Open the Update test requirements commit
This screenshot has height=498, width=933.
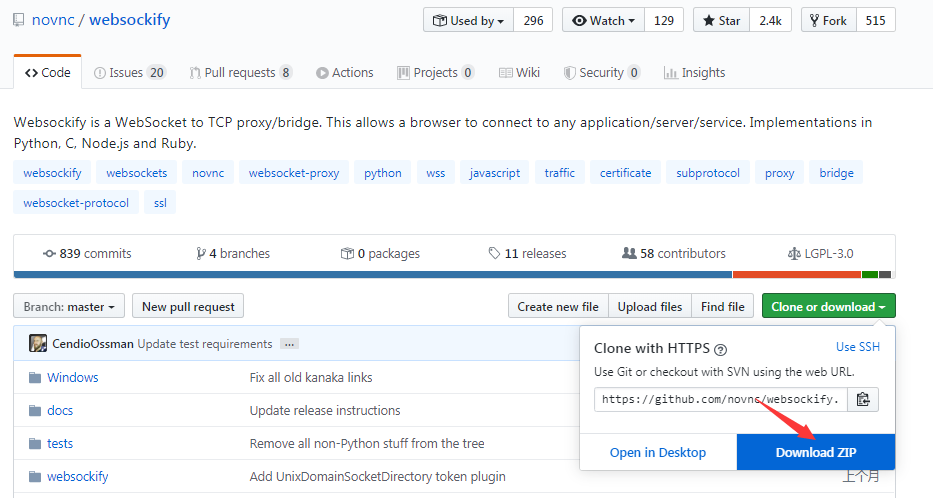pos(205,344)
